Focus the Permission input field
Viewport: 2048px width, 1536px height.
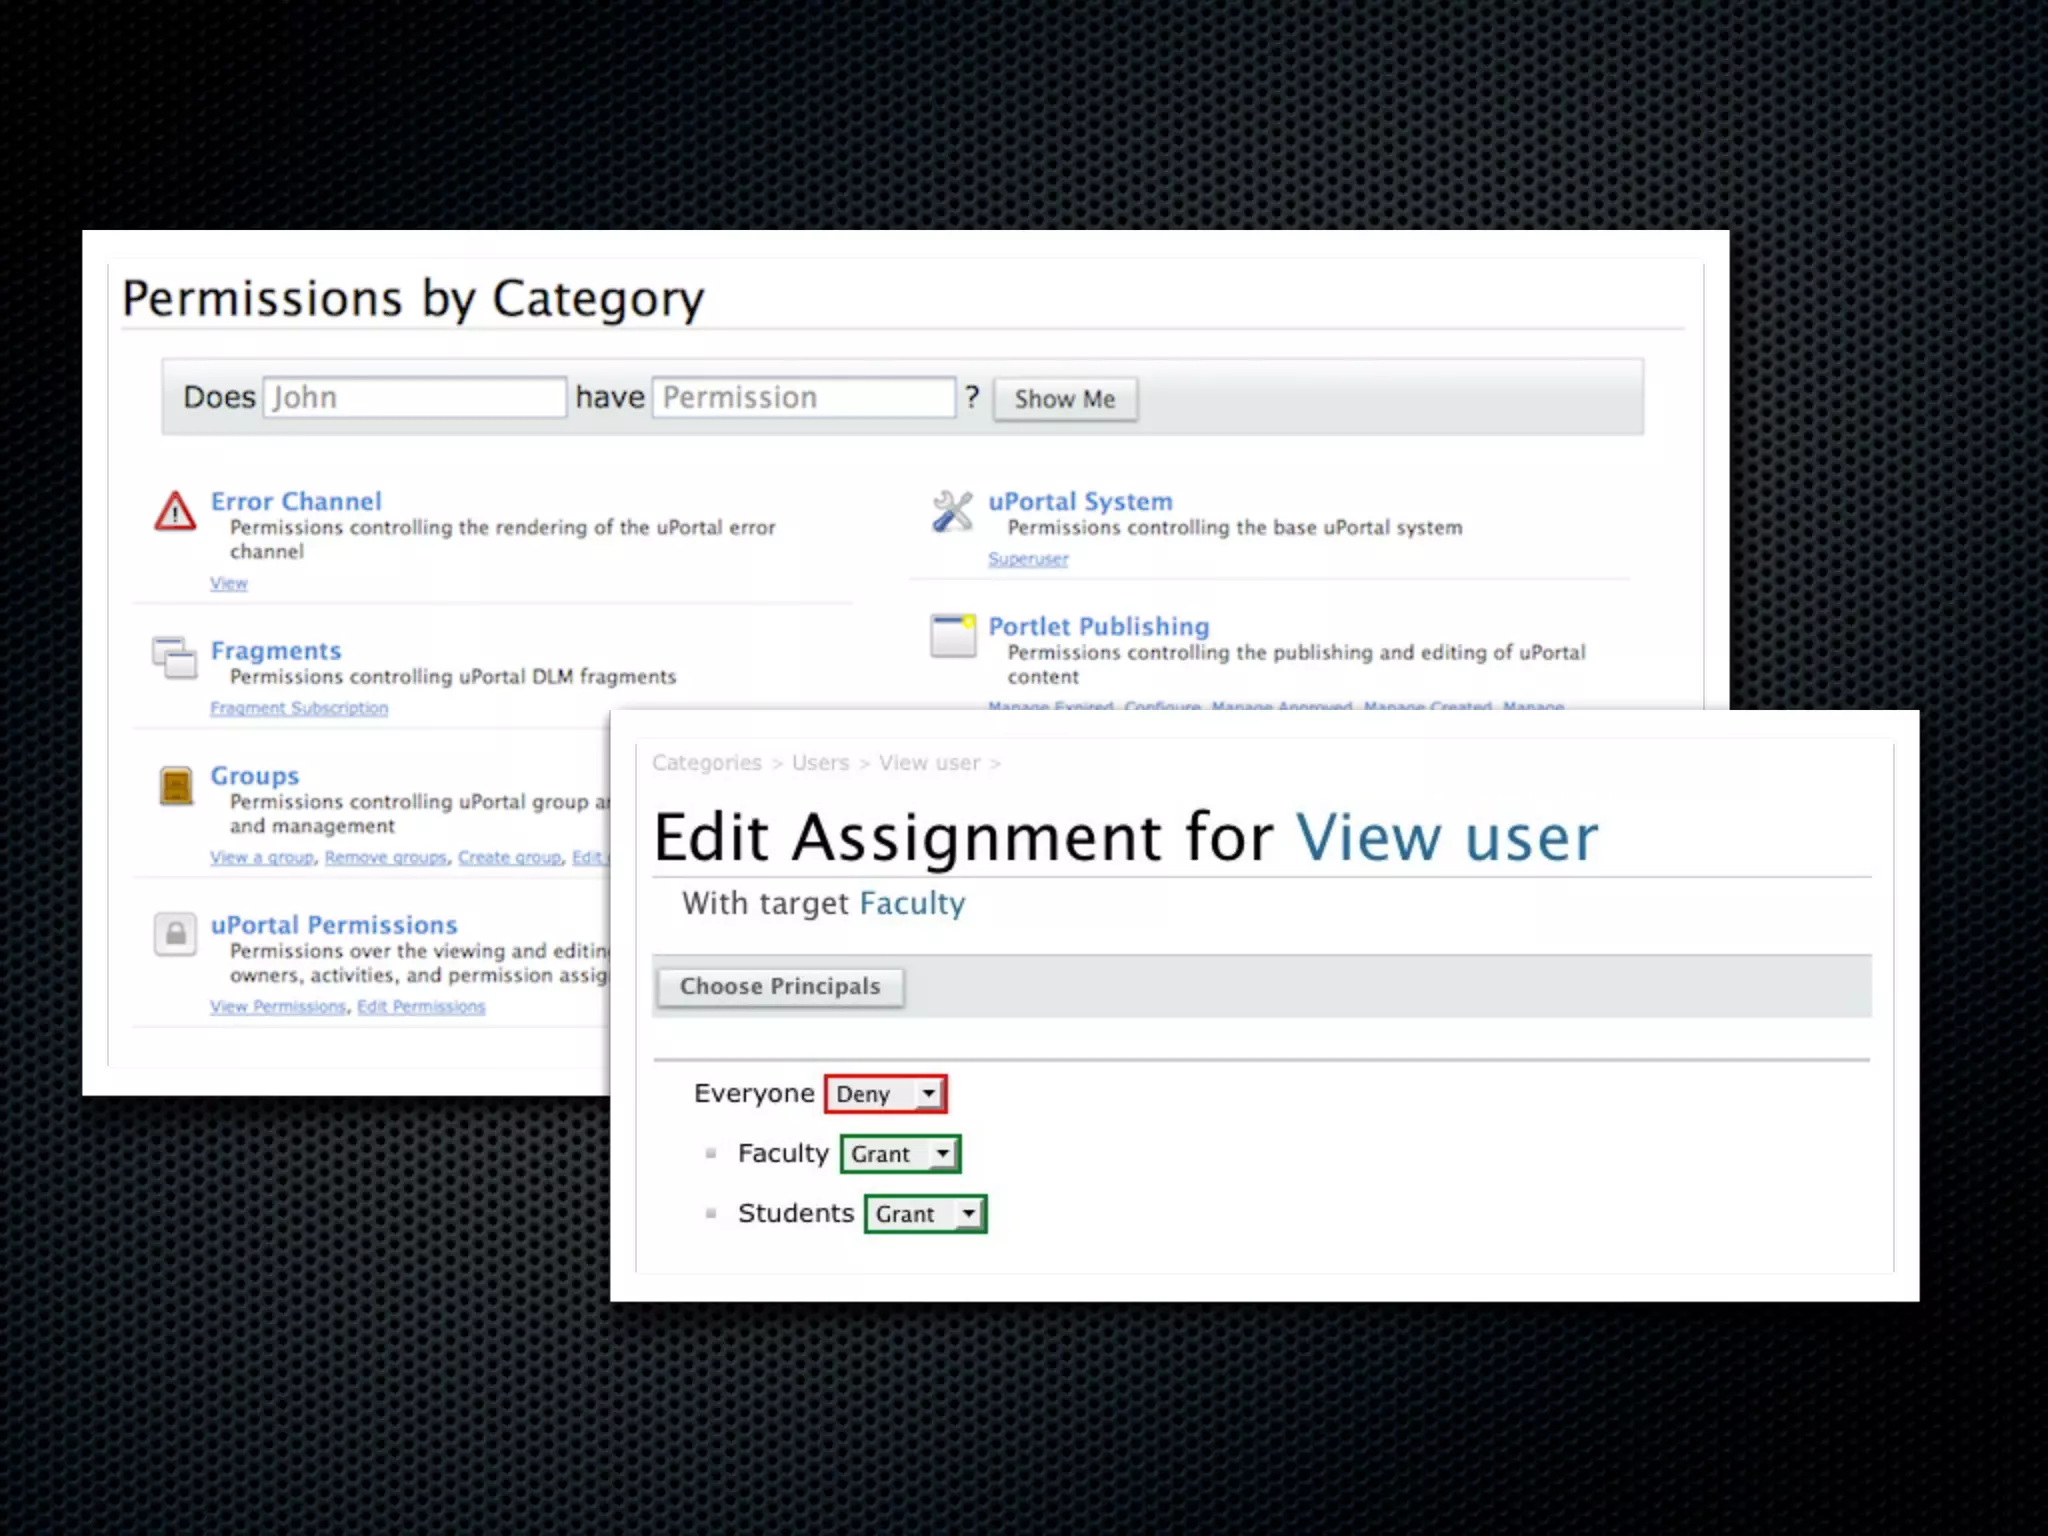coord(803,397)
